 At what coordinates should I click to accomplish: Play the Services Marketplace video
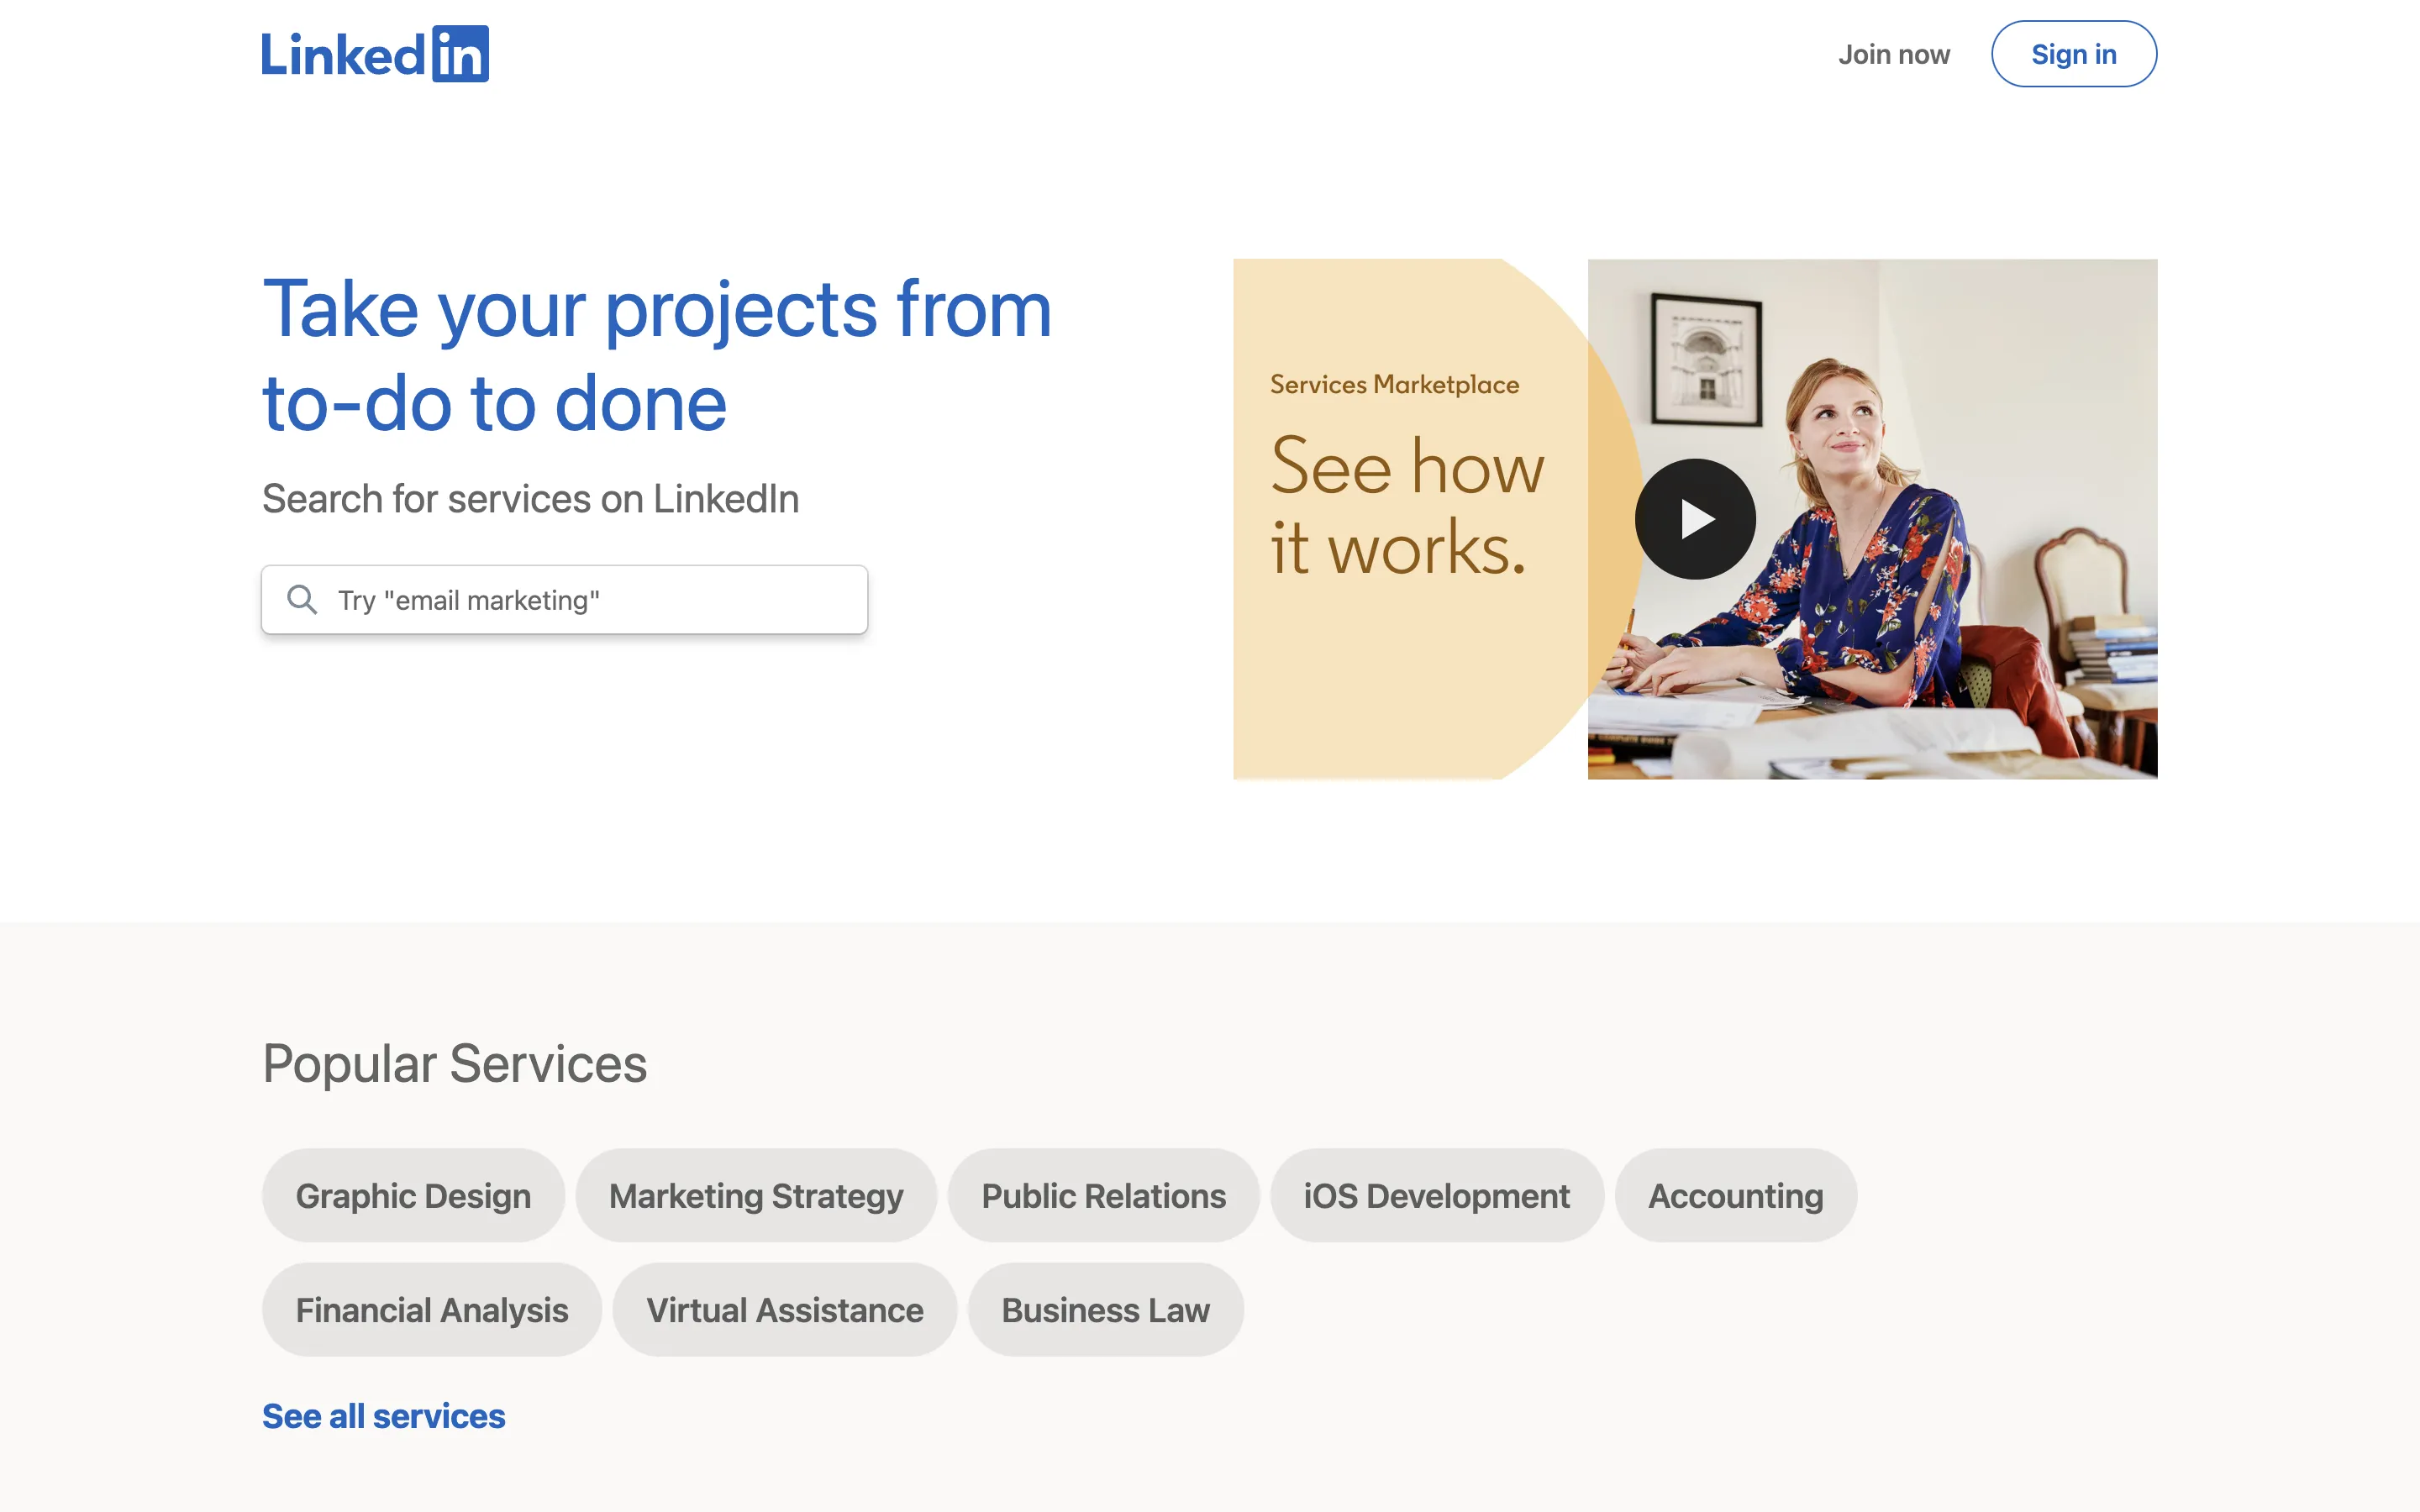(1695, 519)
